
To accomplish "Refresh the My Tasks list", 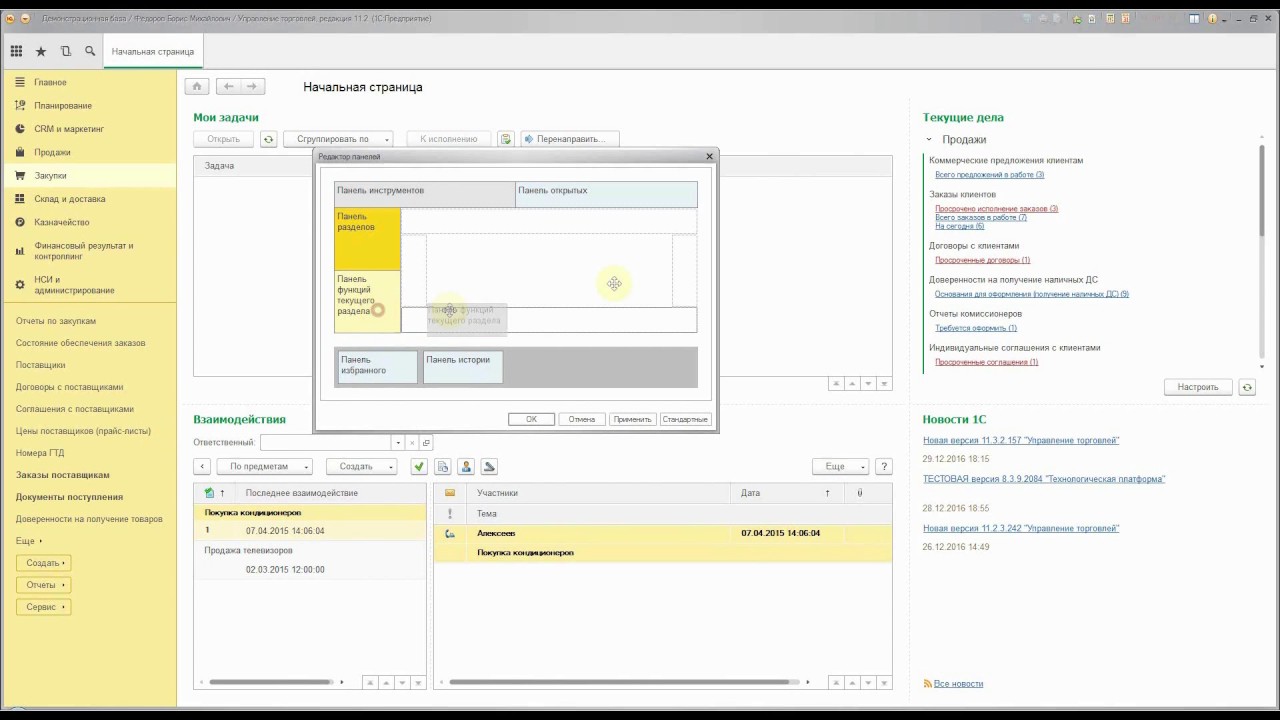I will [268, 139].
